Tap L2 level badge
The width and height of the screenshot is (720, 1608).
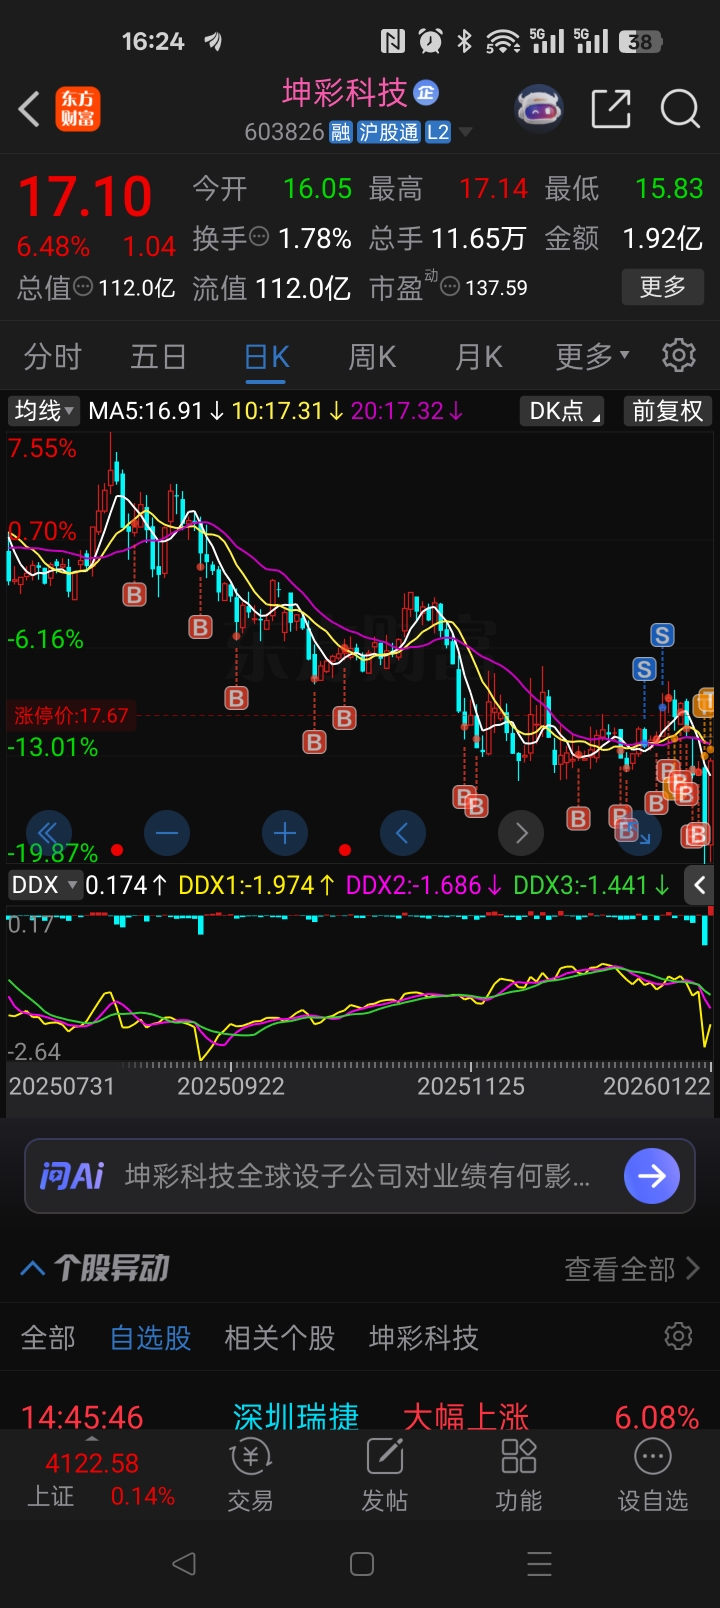[438, 132]
